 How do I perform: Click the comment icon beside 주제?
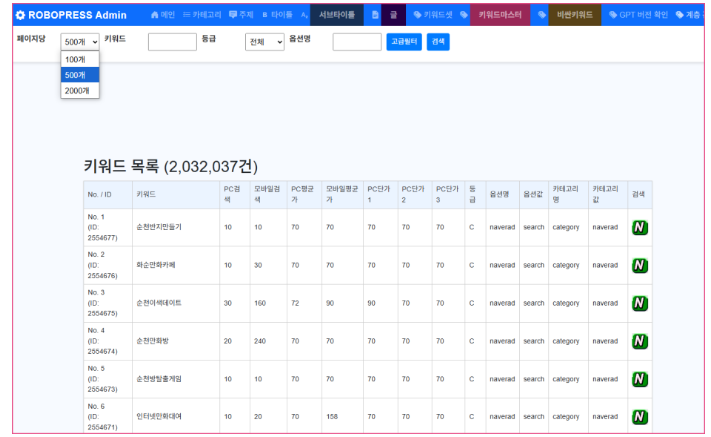pyautogui.click(x=233, y=15)
